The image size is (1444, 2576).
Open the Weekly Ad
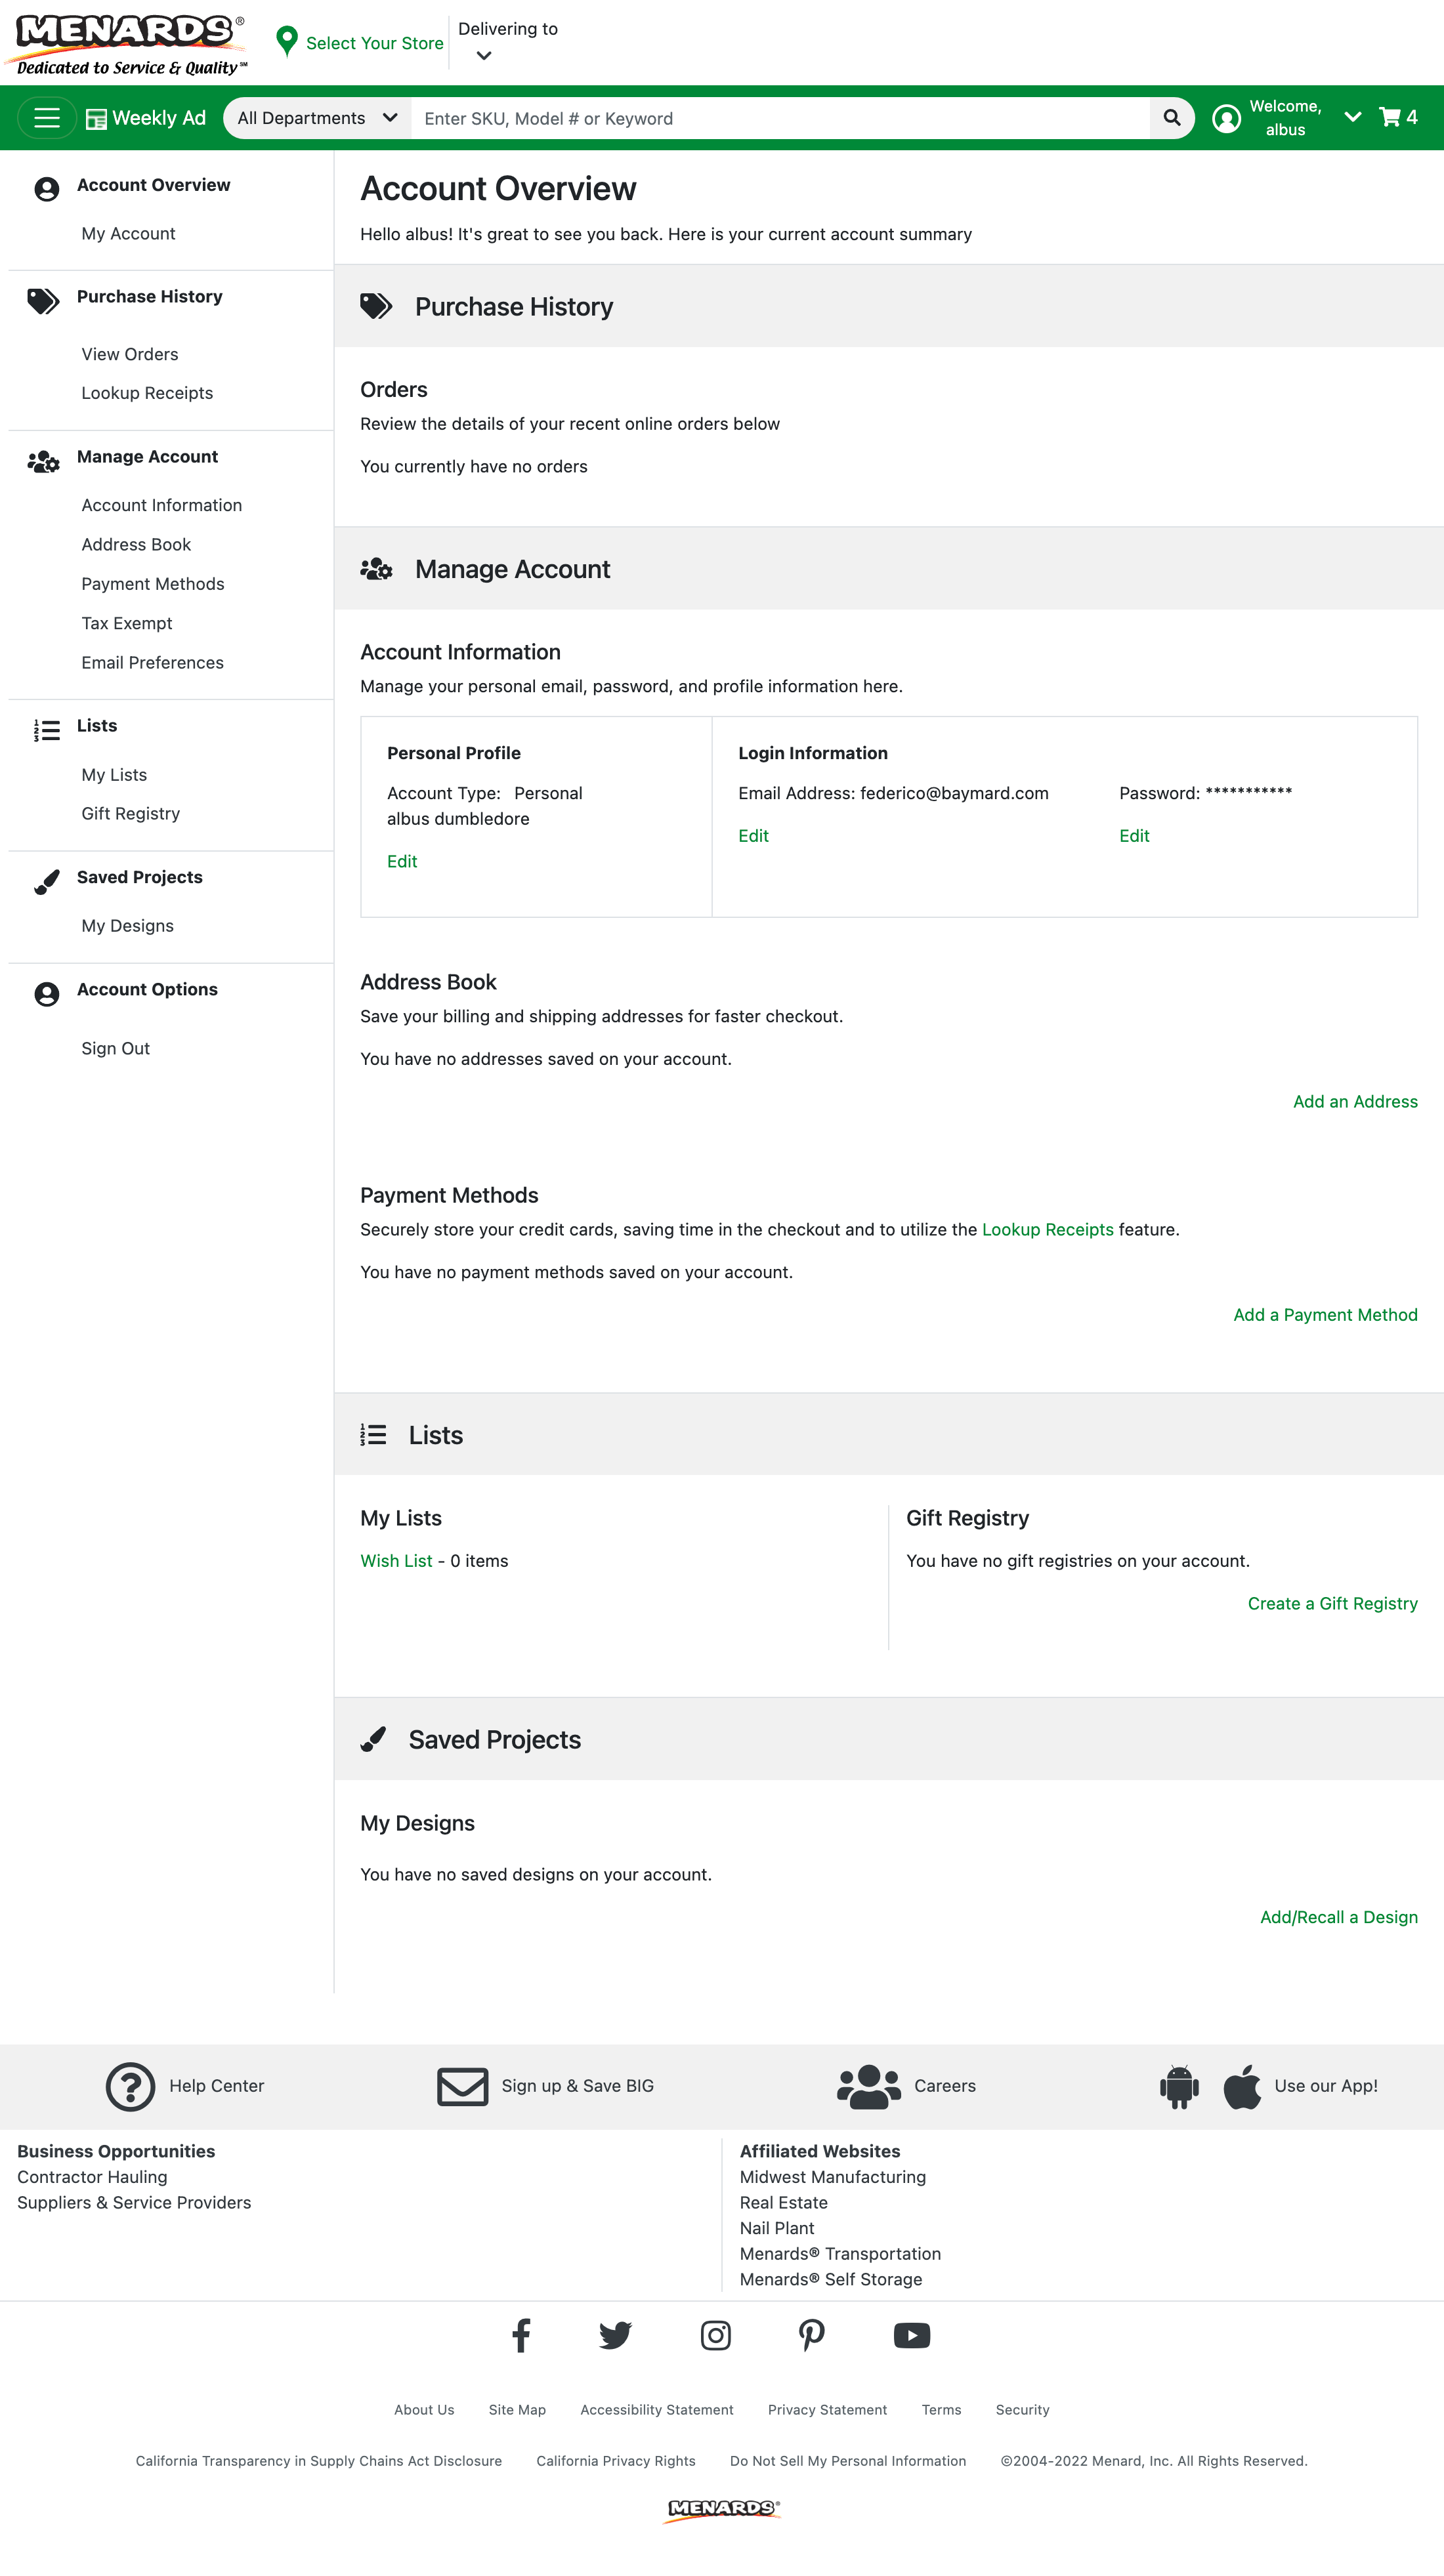(x=146, y=117)
